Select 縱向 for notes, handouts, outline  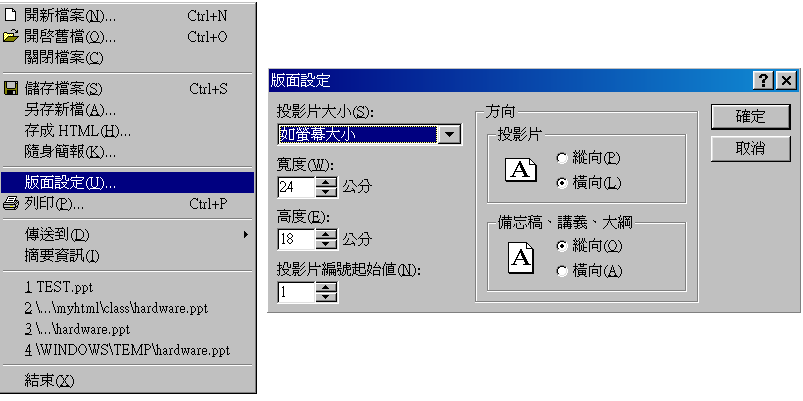[563, 246]
